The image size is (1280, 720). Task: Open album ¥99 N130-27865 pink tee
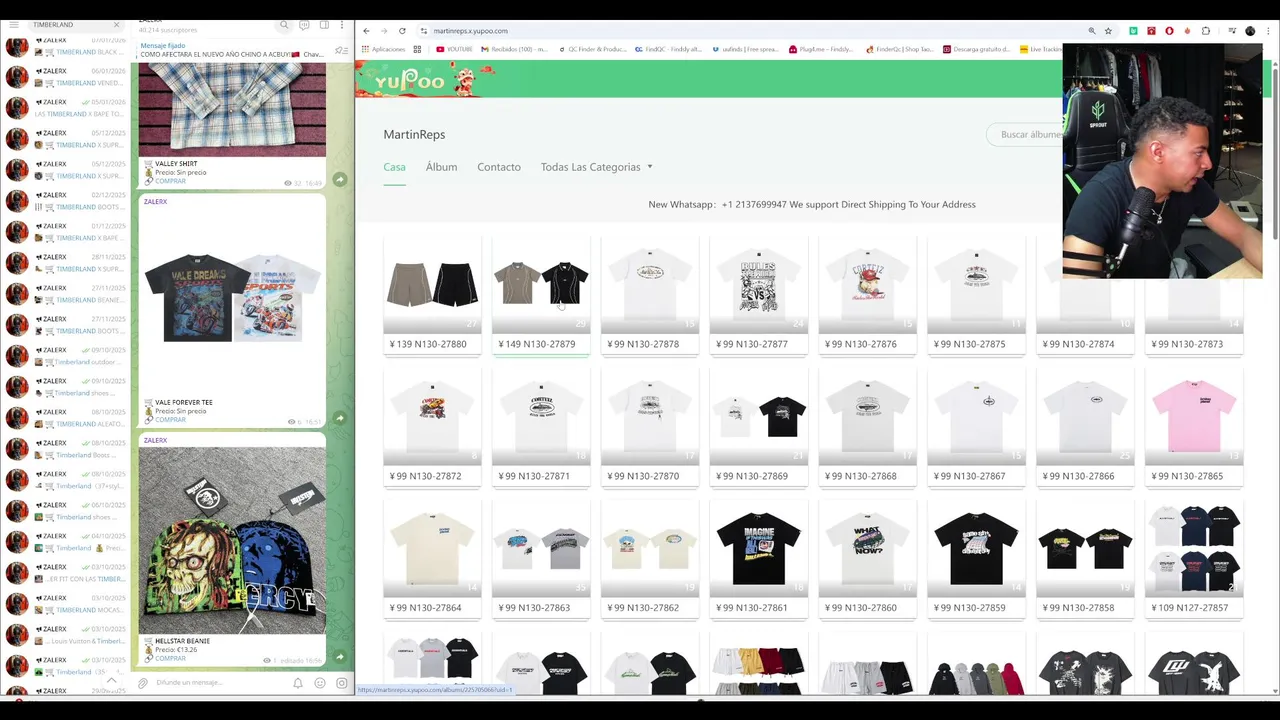pos(1194,427)
